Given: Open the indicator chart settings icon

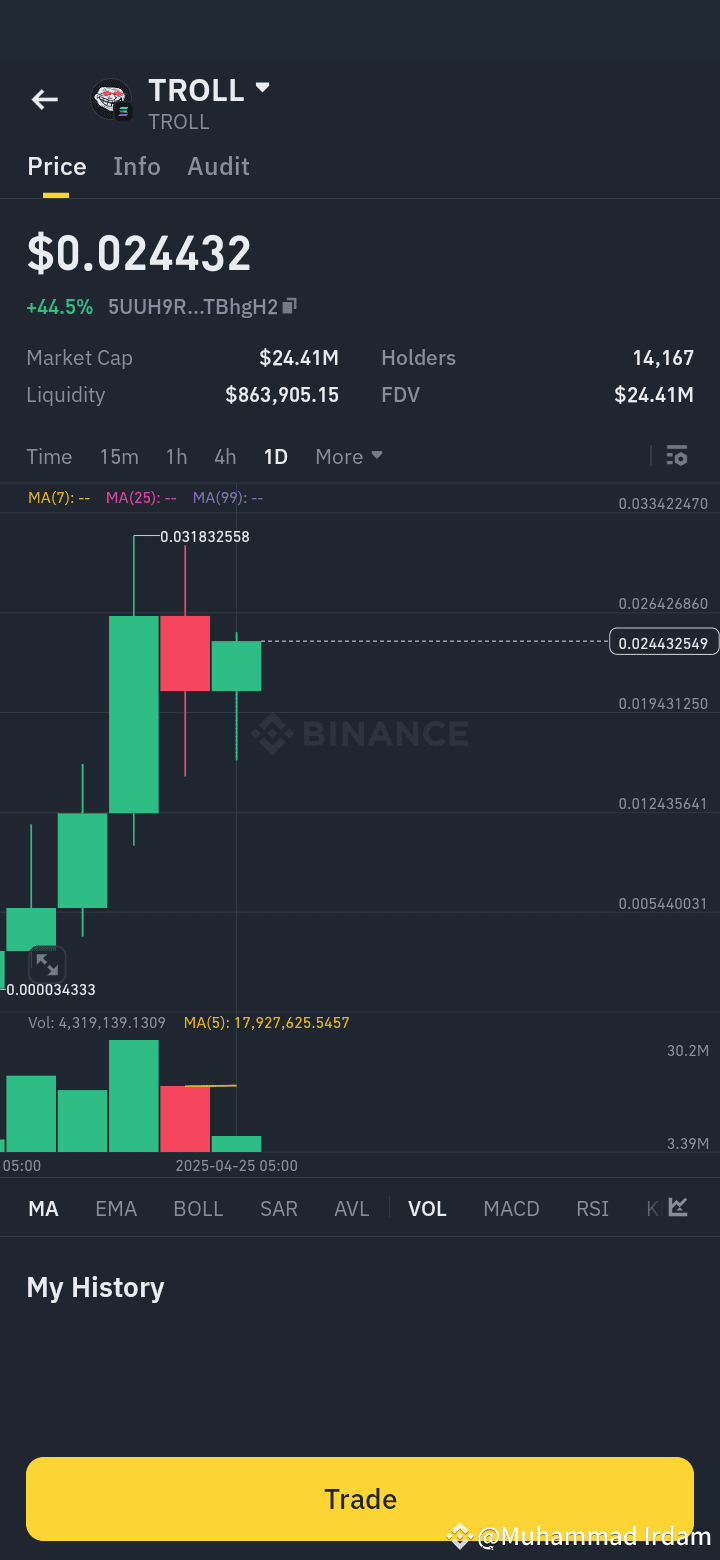Looking at the screenshot, I should tap(678, 1207).
